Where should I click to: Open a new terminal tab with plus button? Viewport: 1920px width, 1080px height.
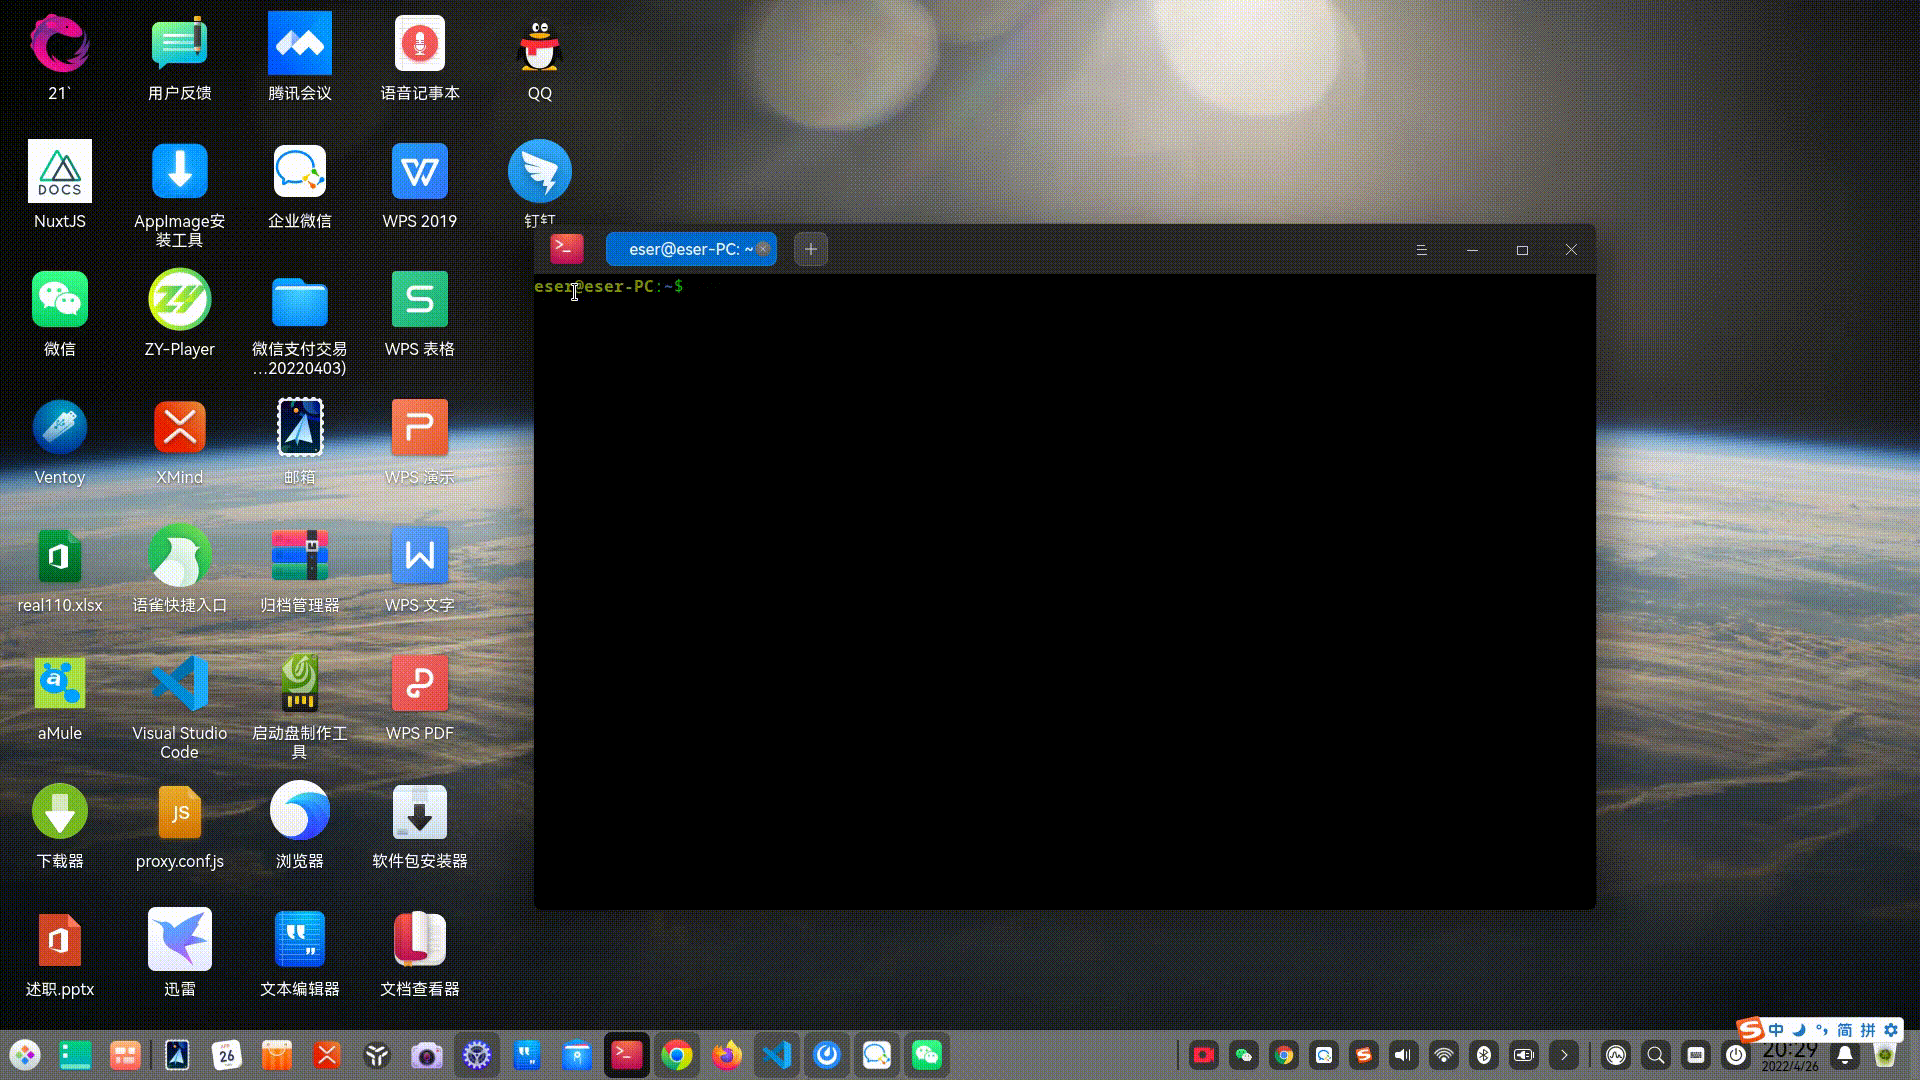click(810, 249)
